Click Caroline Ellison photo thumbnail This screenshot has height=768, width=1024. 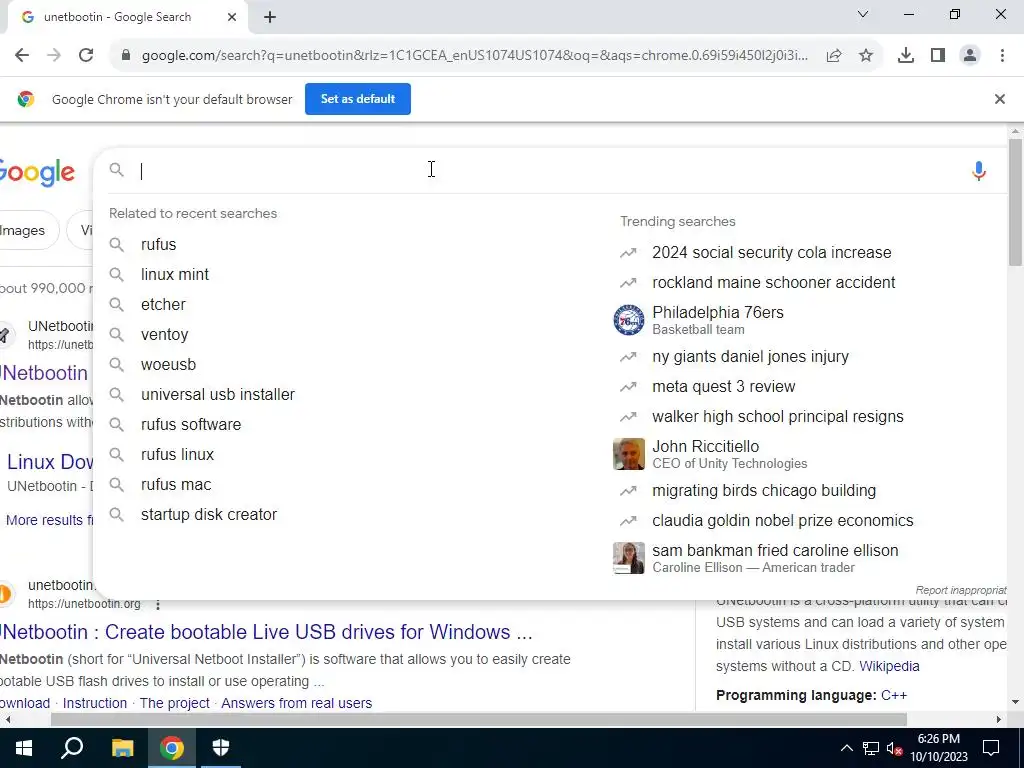pyautogui.click(x=629, y=558)
